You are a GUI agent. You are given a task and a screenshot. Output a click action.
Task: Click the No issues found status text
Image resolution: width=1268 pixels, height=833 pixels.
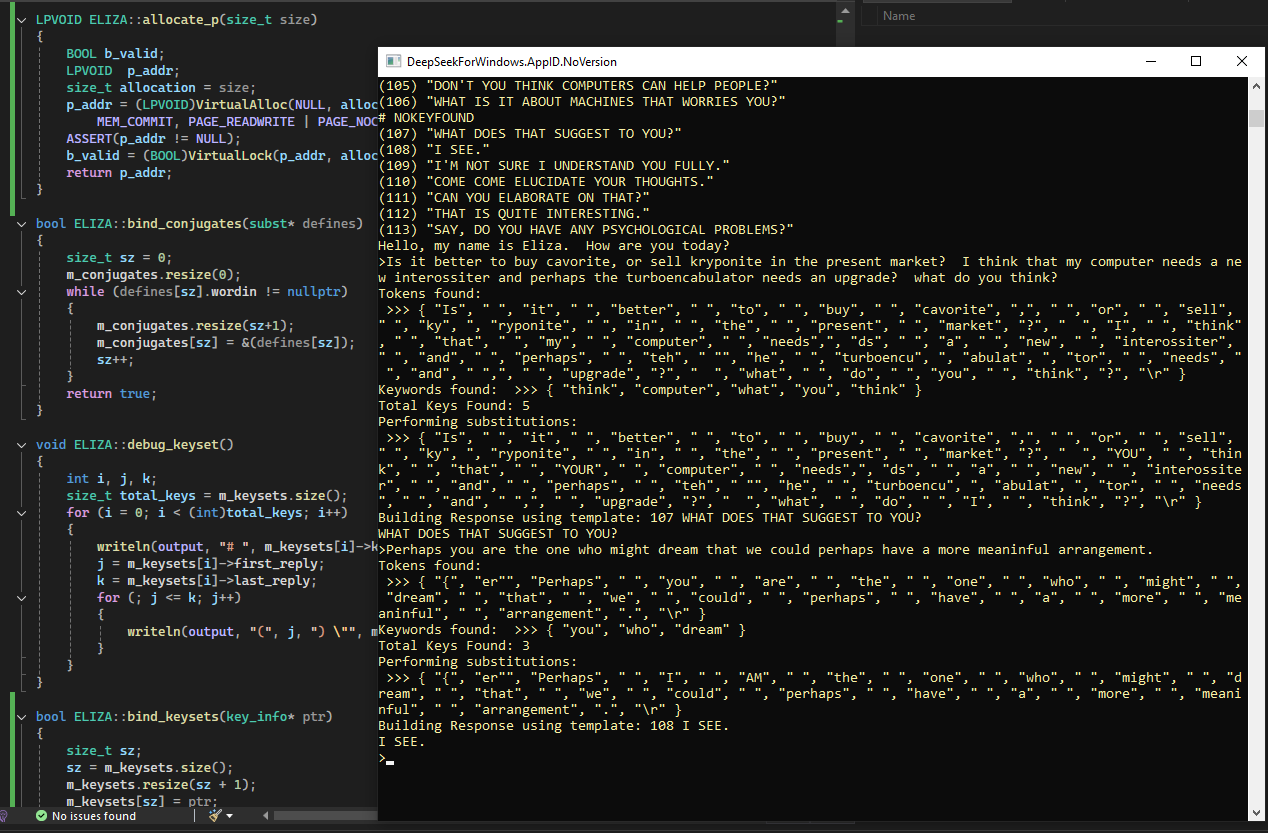pyautogui.click(x=94, y=816)
